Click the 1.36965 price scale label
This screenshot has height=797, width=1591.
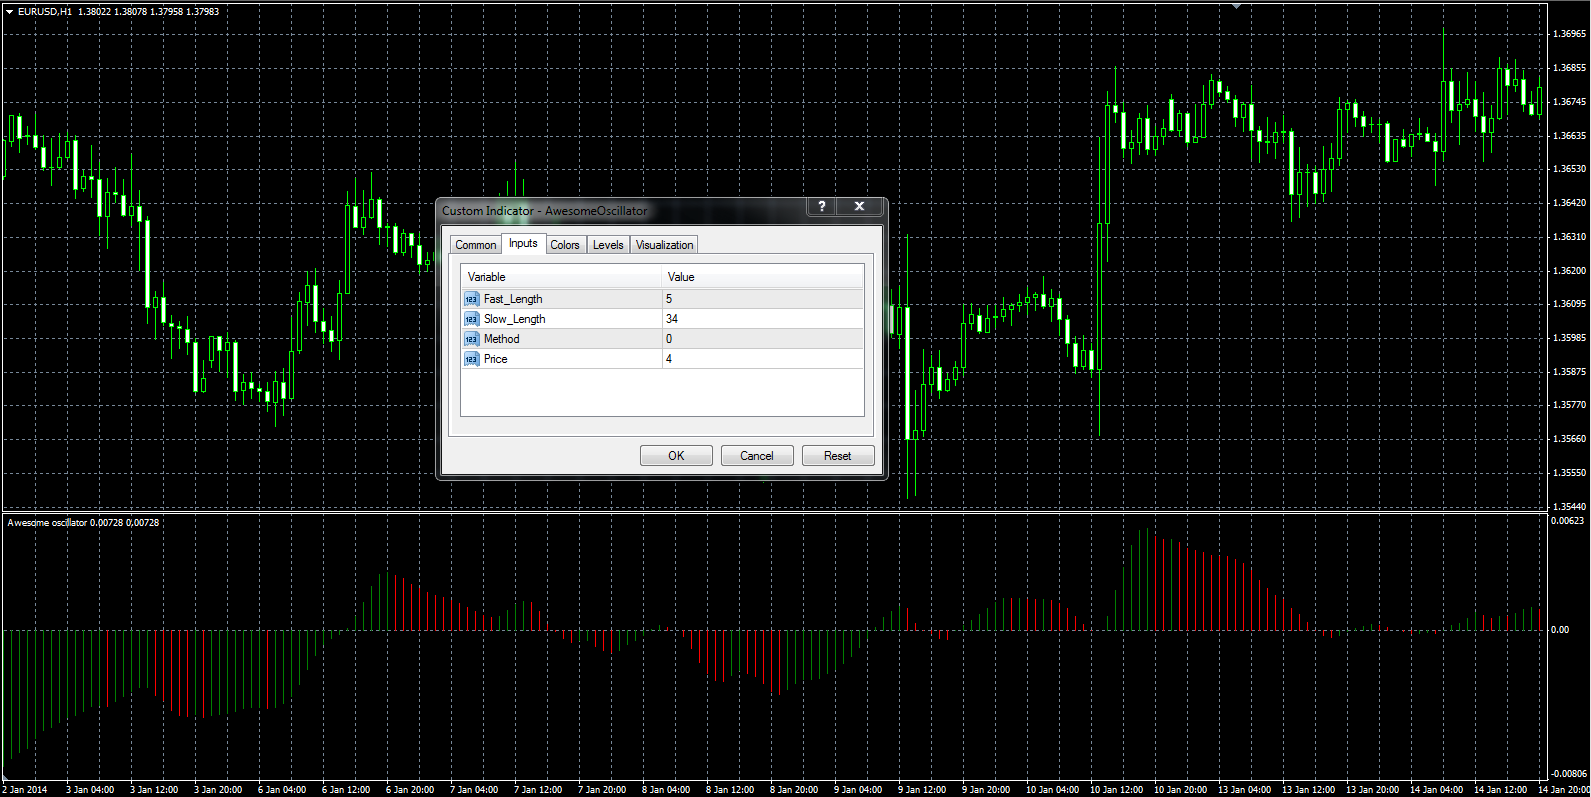coord(1569,34)
